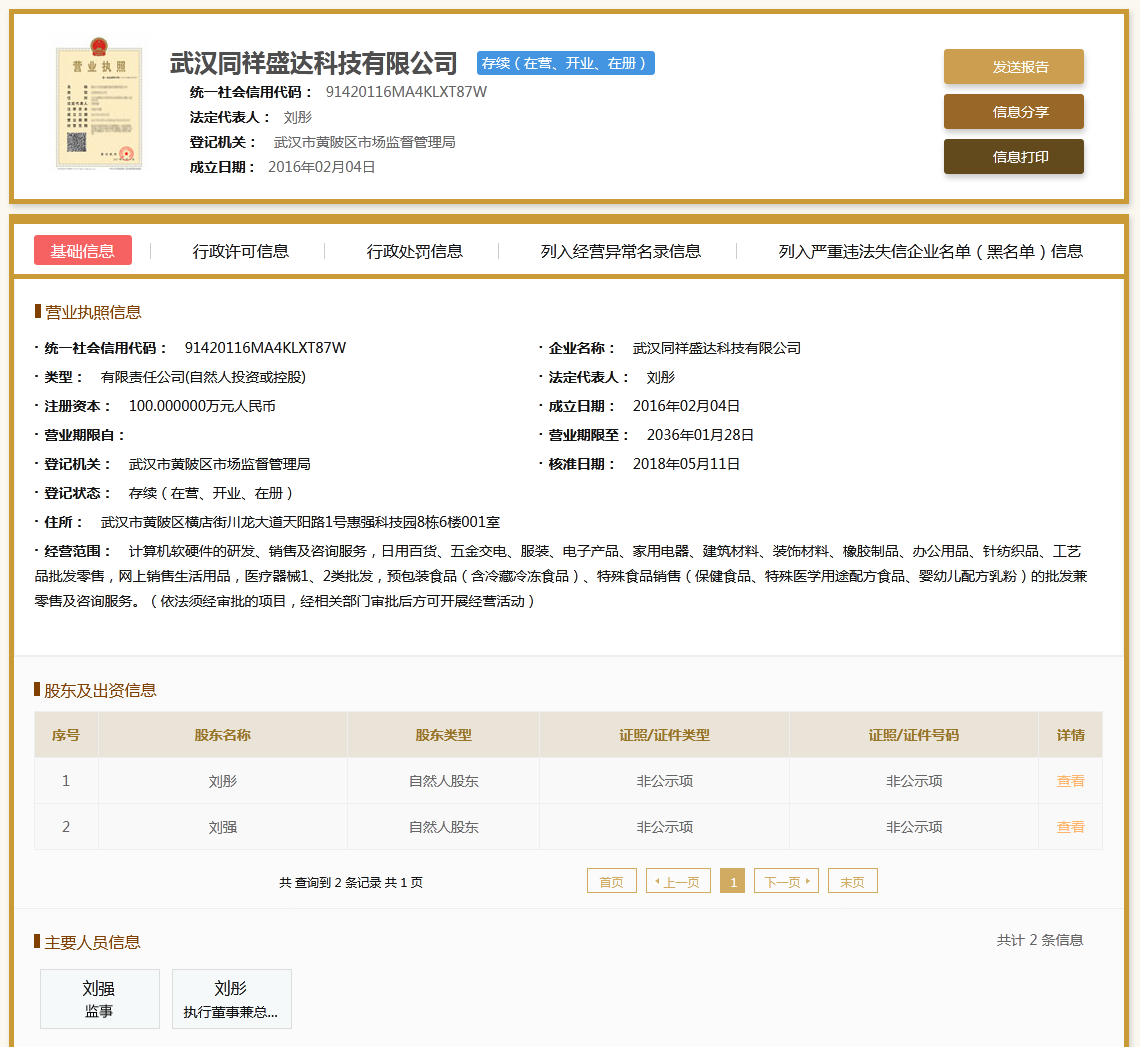Click the 下一页 pagination button
The height and width of the screenshot is (1047, 1140).
(786, 880)
